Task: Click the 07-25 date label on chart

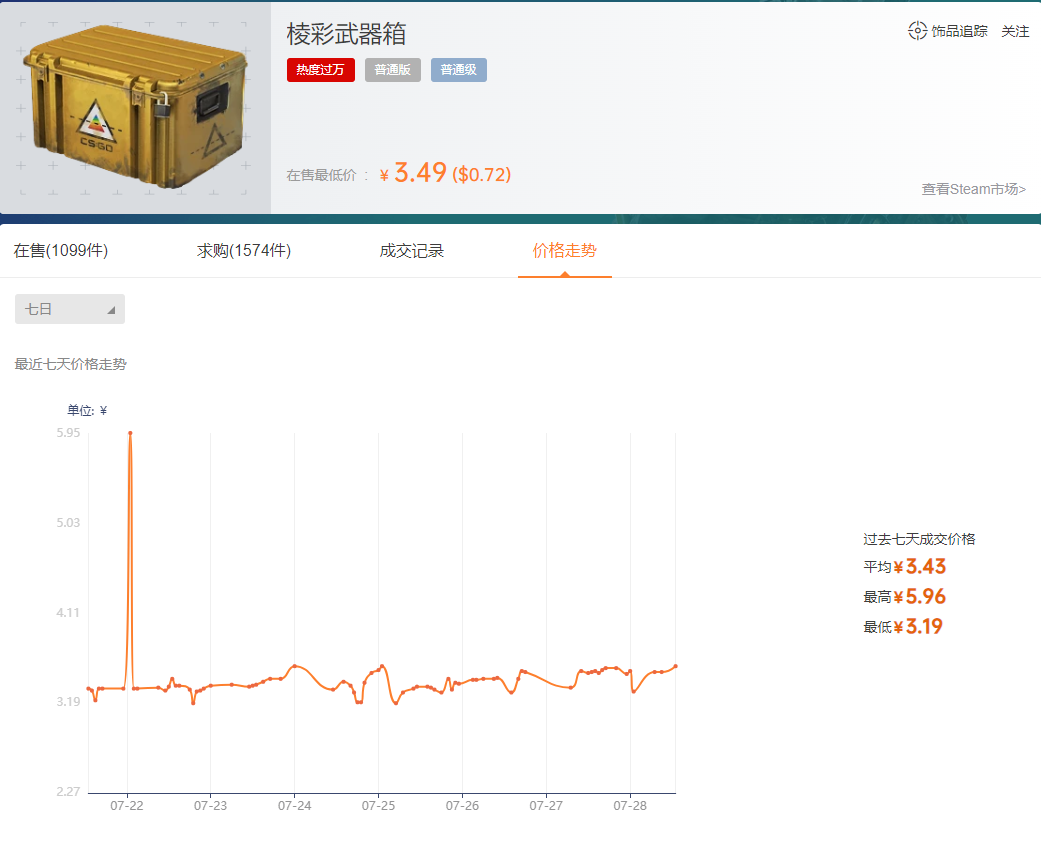Action: pos(378,804)
